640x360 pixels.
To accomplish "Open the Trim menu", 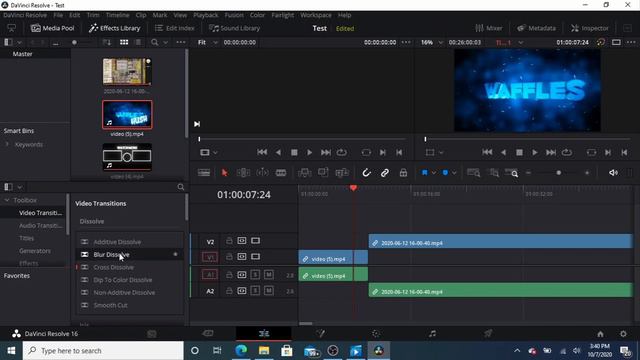I will (93, 15).
